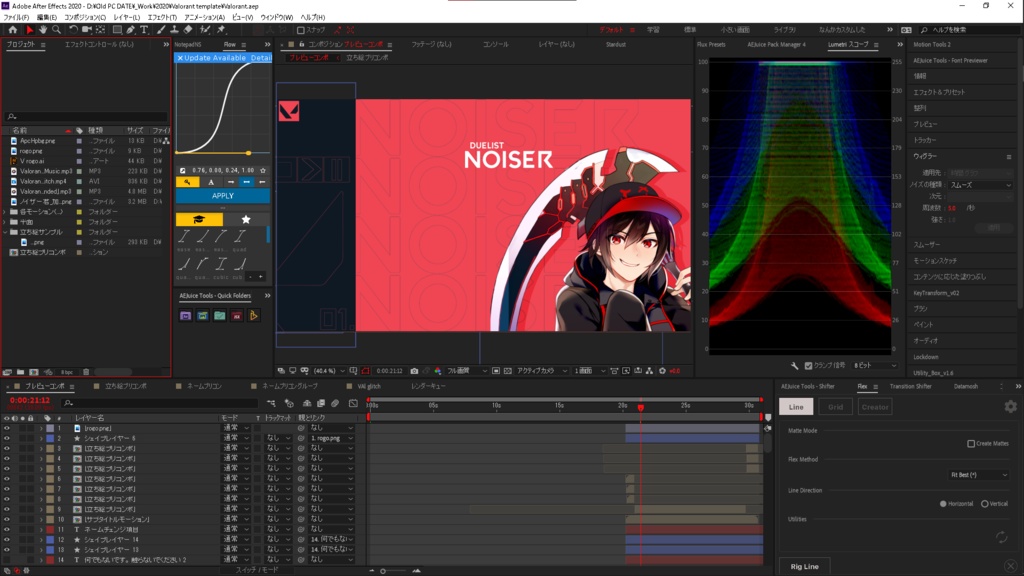This screenshot has height=576, width=1024.
Task: Open the ウィンドウ(W) menu
Action: [277, 17]
